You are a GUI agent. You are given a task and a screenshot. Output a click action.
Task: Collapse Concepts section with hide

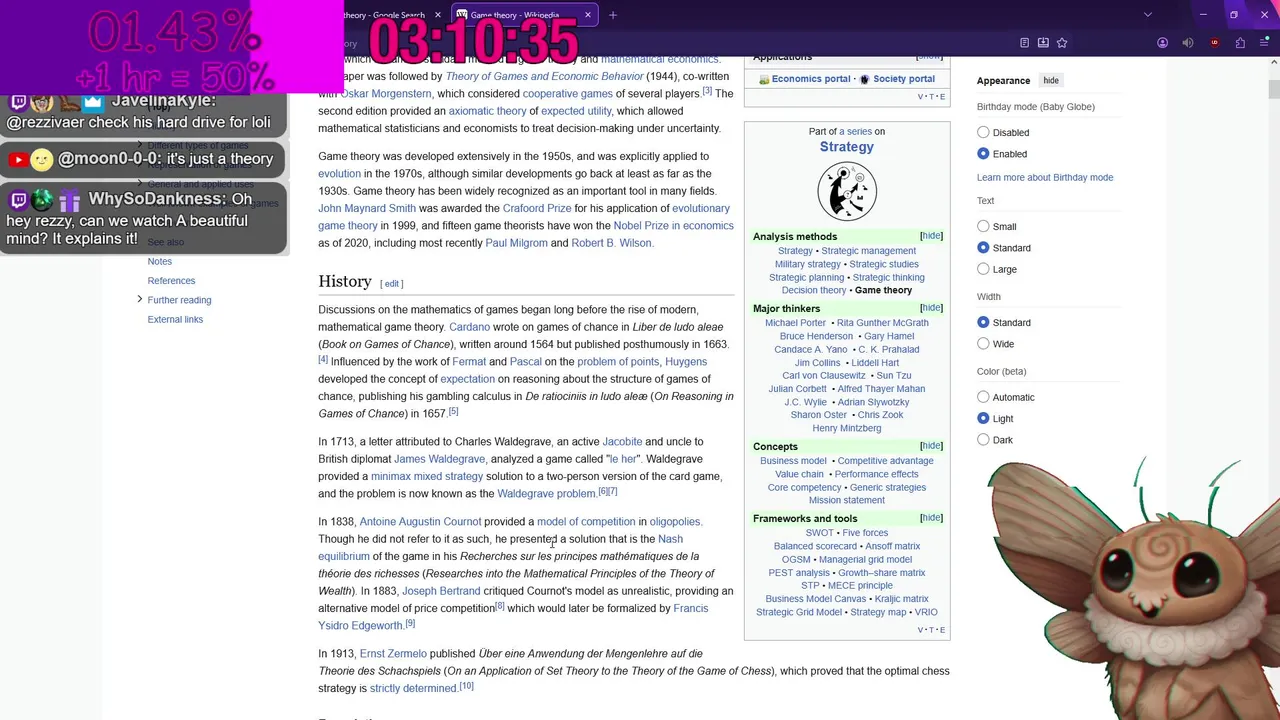pyautogui.click(x=931, y=446)
